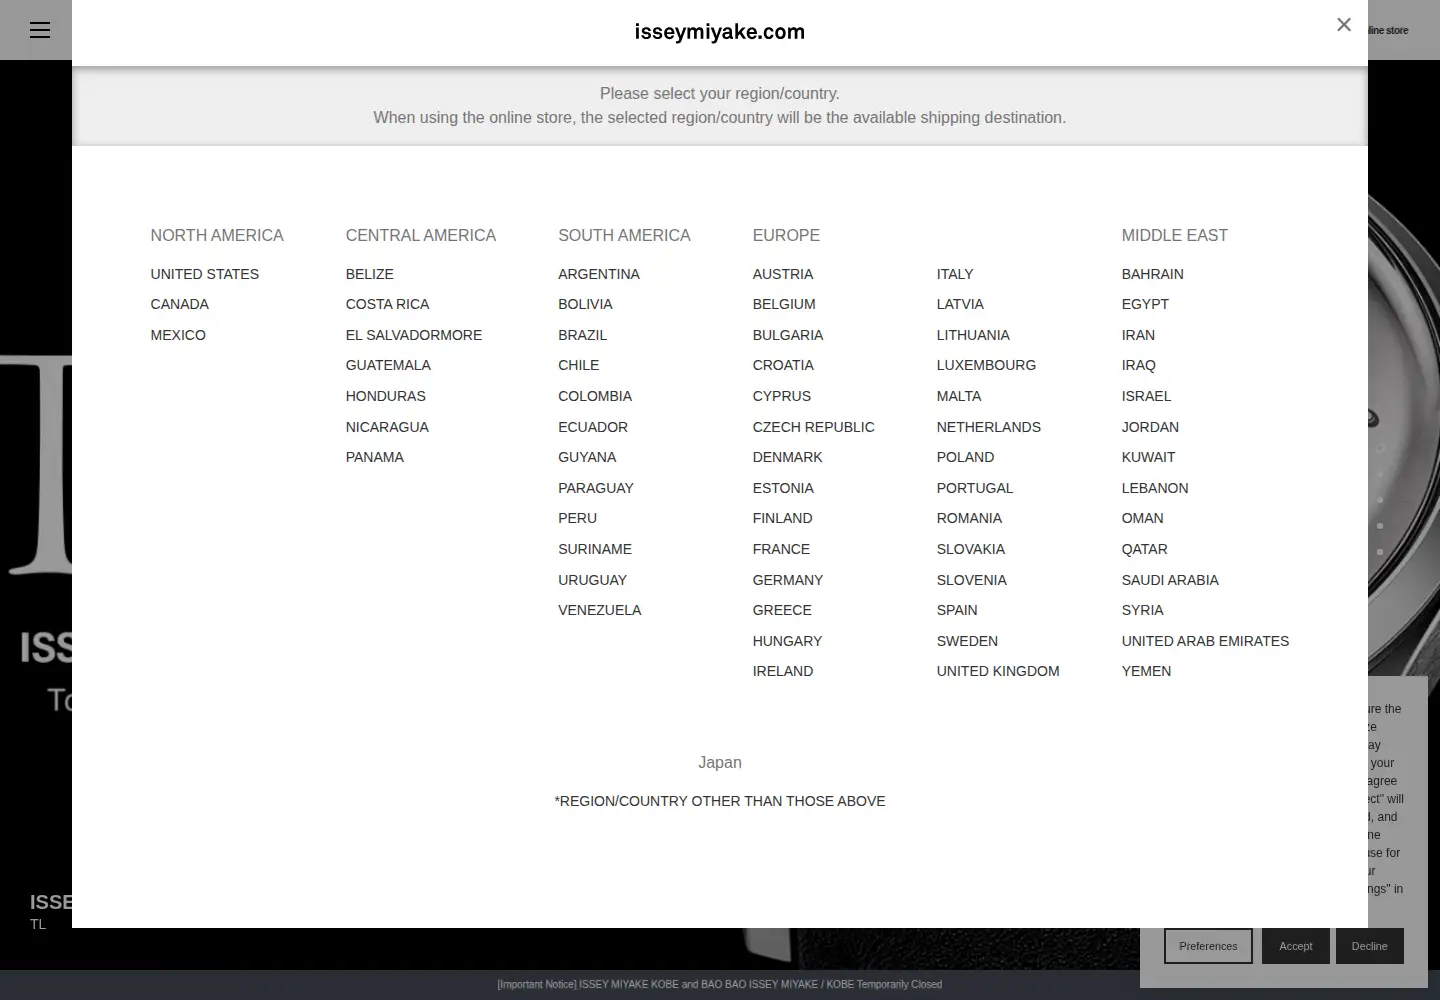Select VENEZUELA

click(600, 610)
